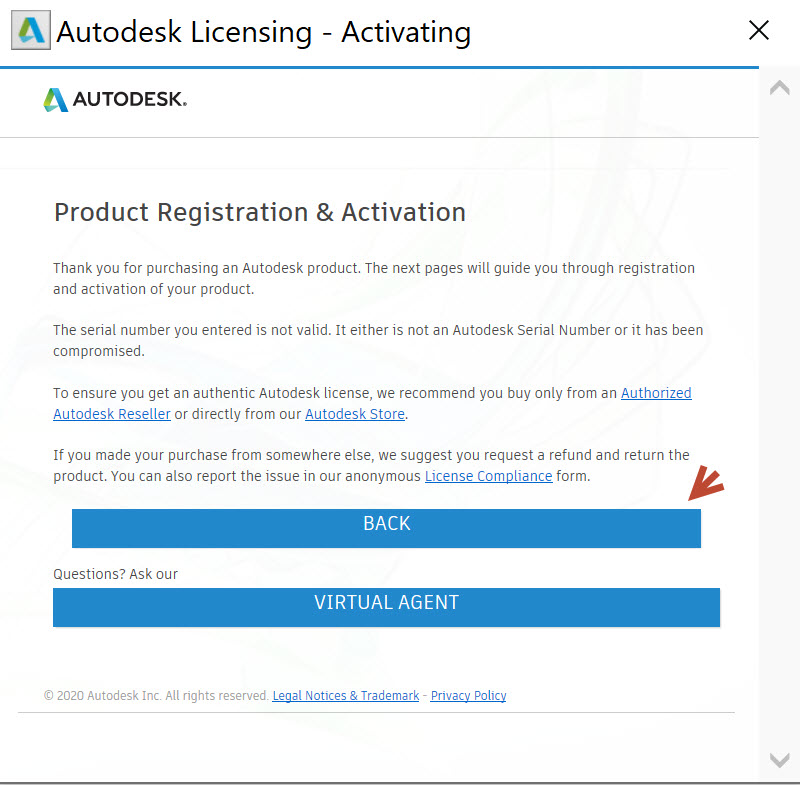Click the scrollbar track on the right edge

pos(779,420)
